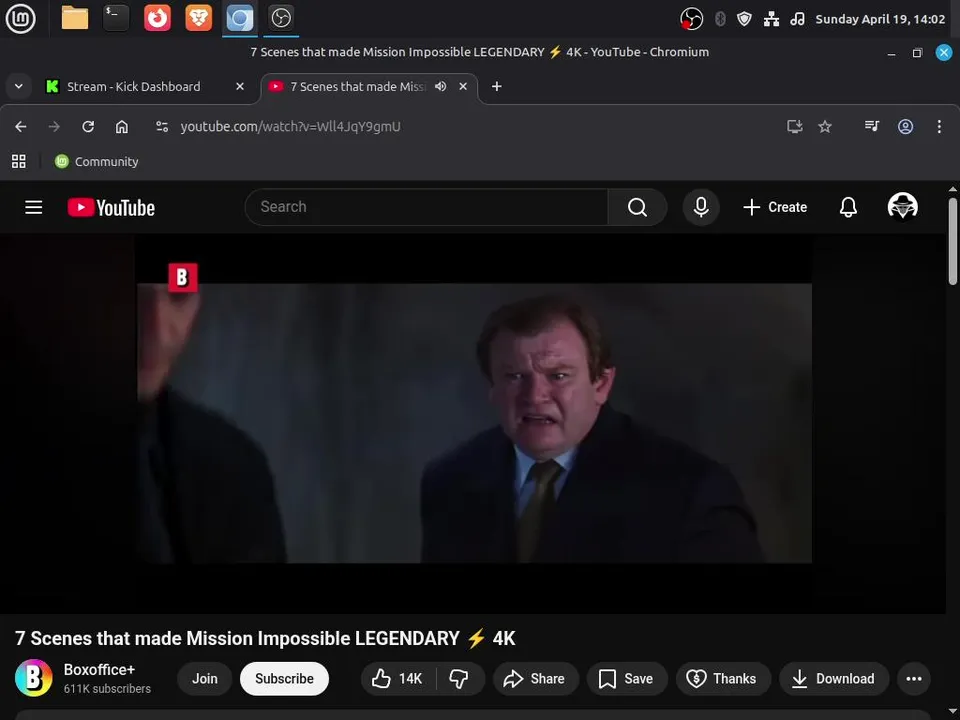
Task: Close the YouTube video tab
Action: click(x=463, y=86)
